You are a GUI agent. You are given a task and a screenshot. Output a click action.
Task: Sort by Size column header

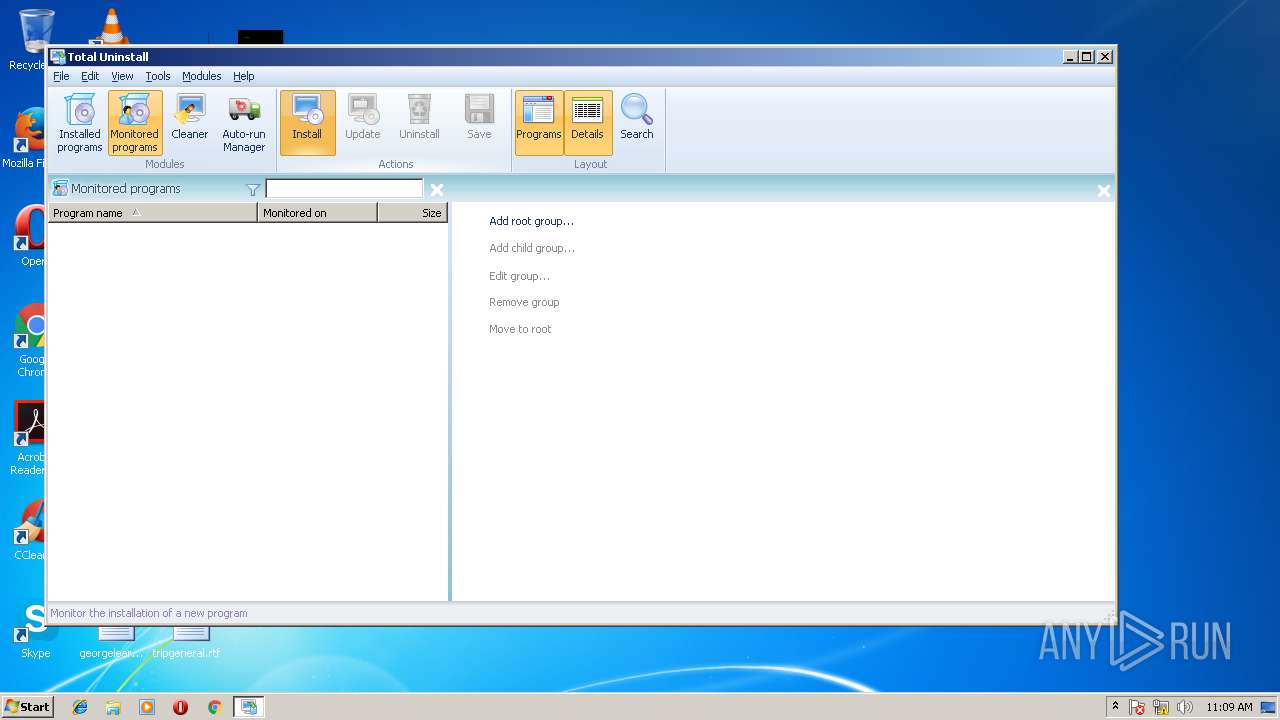click(x=412, y=212)
